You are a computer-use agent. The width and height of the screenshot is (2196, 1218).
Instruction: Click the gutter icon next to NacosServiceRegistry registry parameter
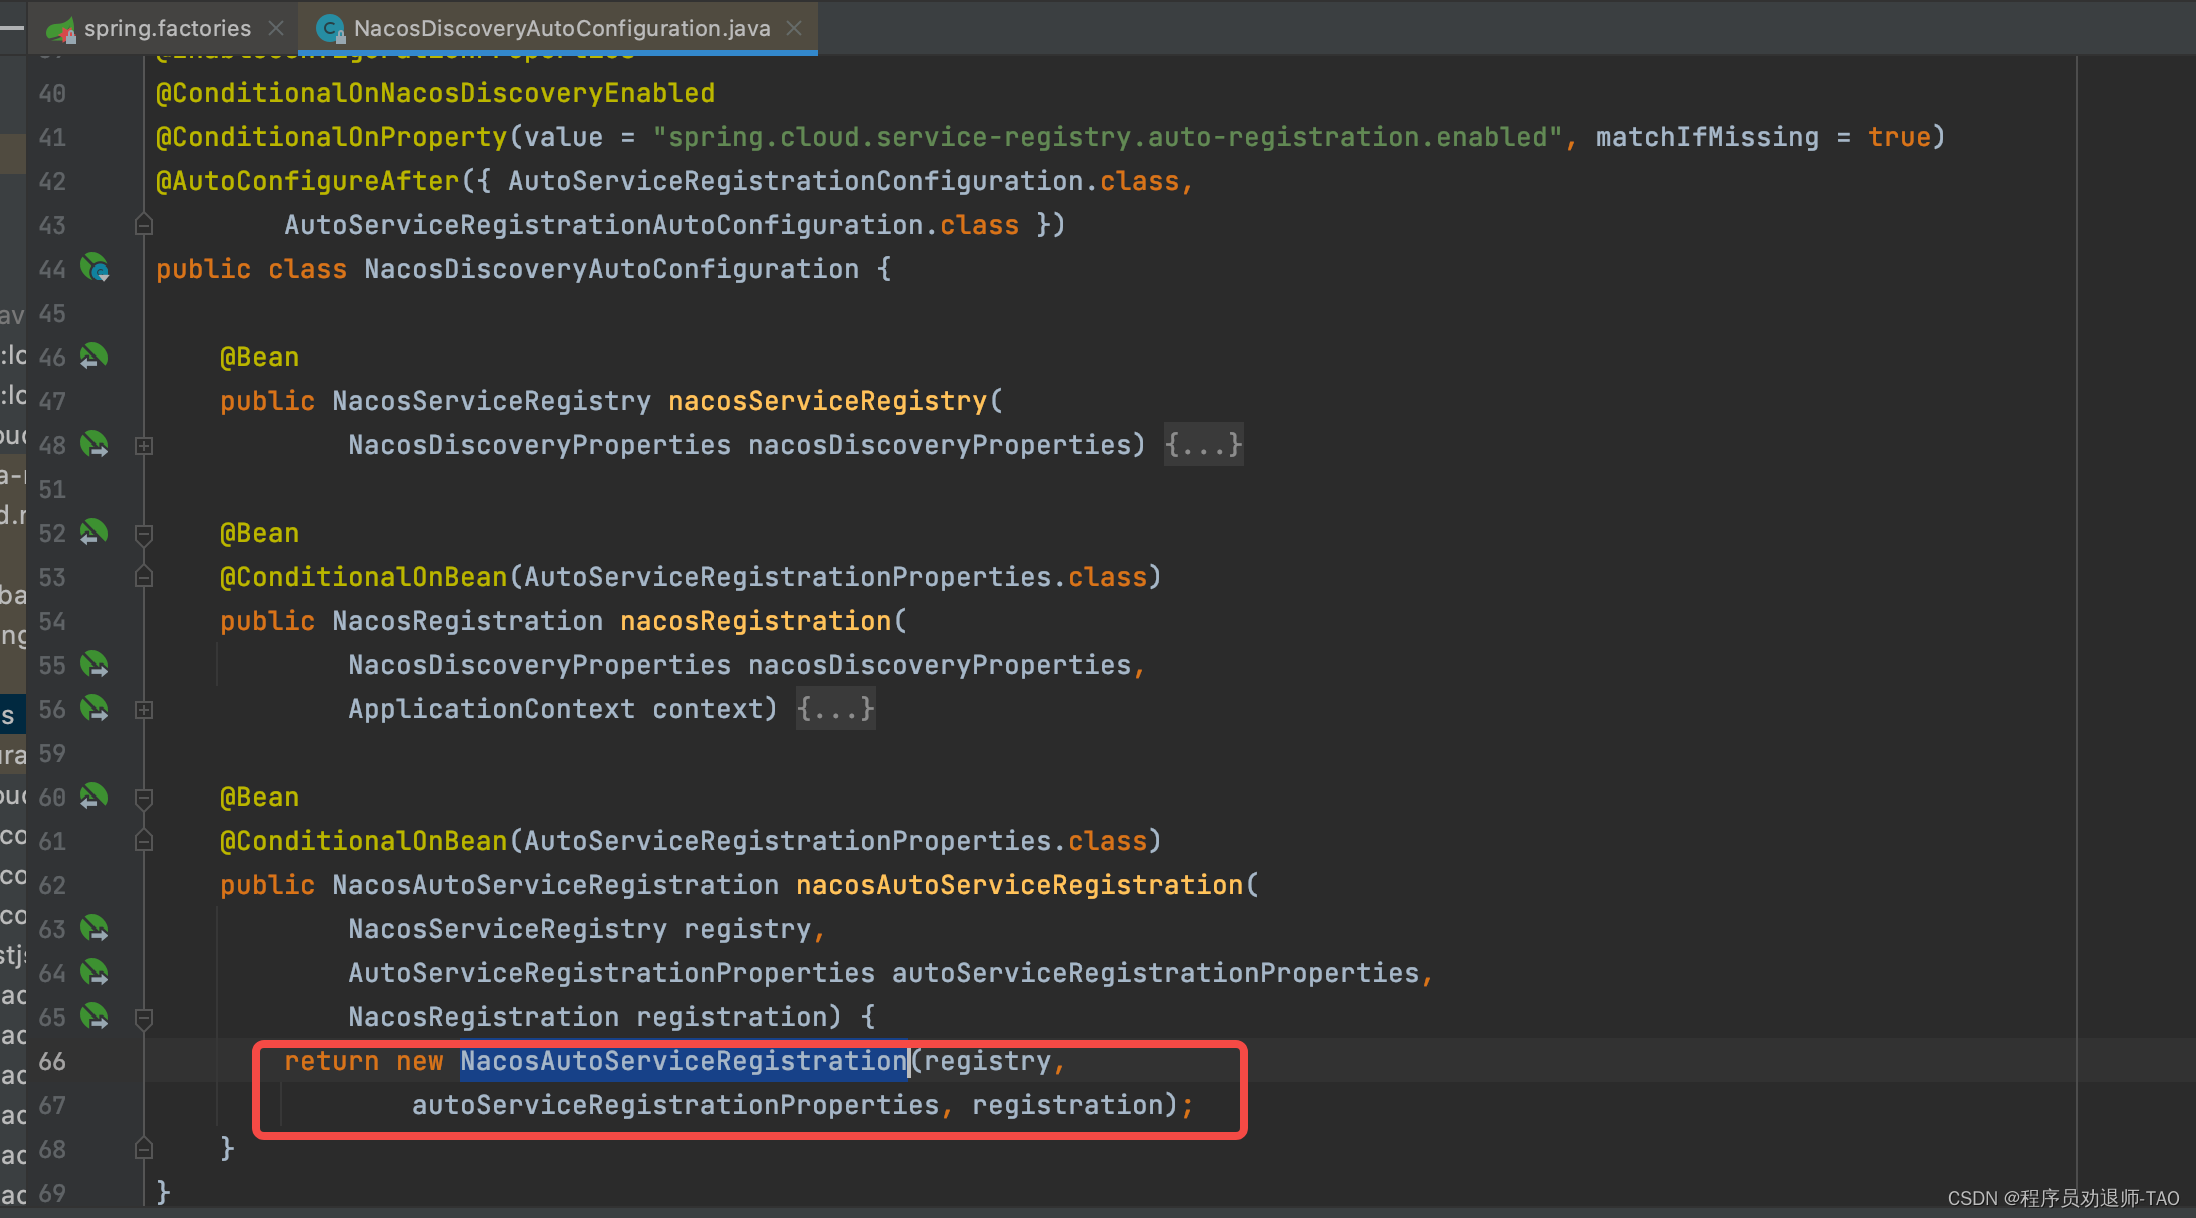coord(94,929)
